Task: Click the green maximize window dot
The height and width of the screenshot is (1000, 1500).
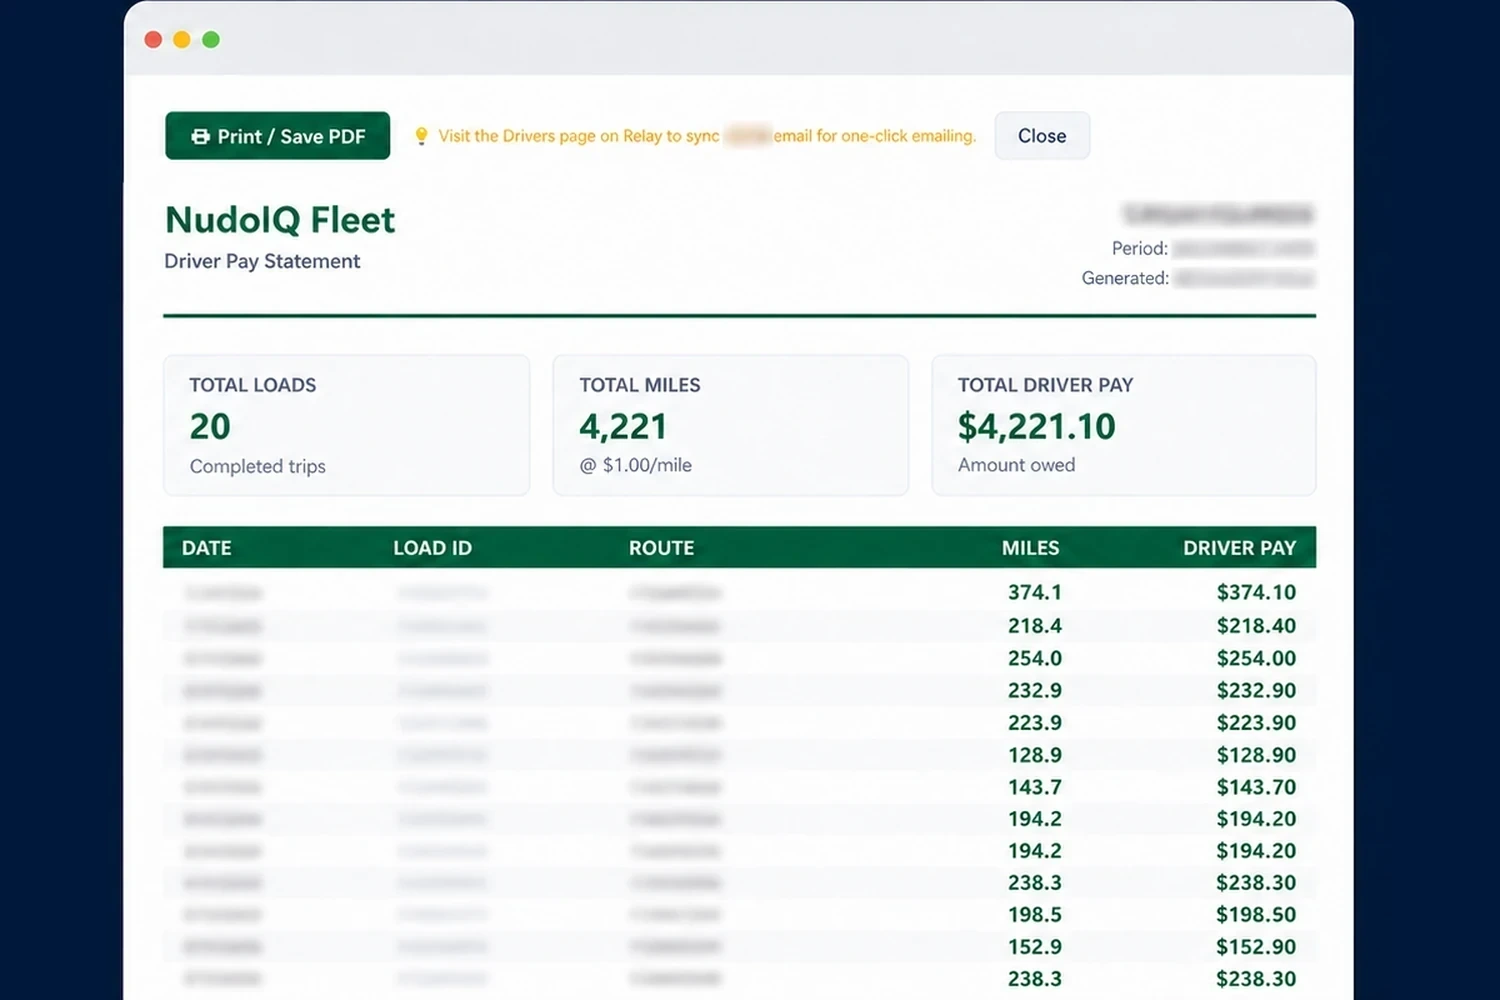Action: coord(211,40)
